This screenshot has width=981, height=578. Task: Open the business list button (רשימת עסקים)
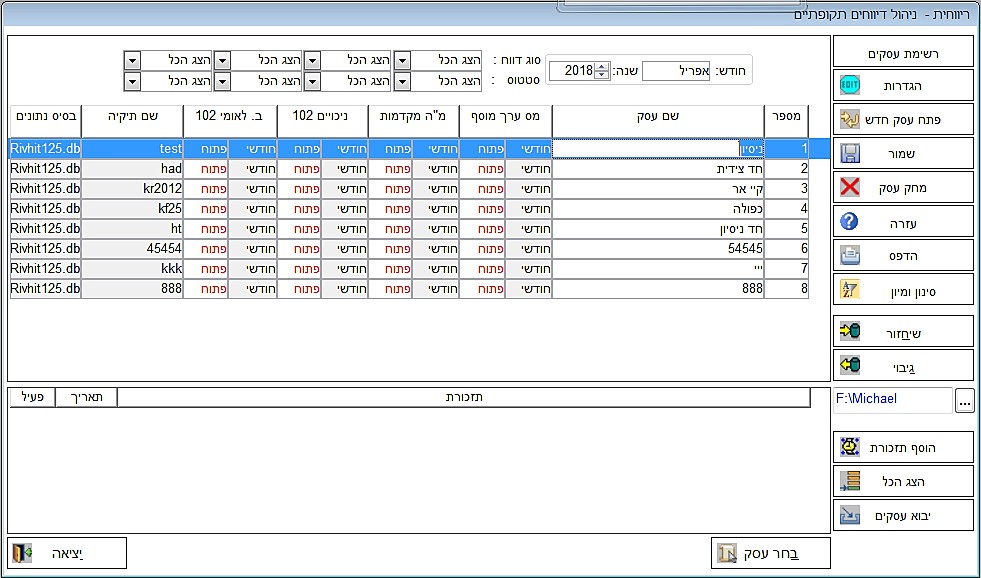coord(903,51)
